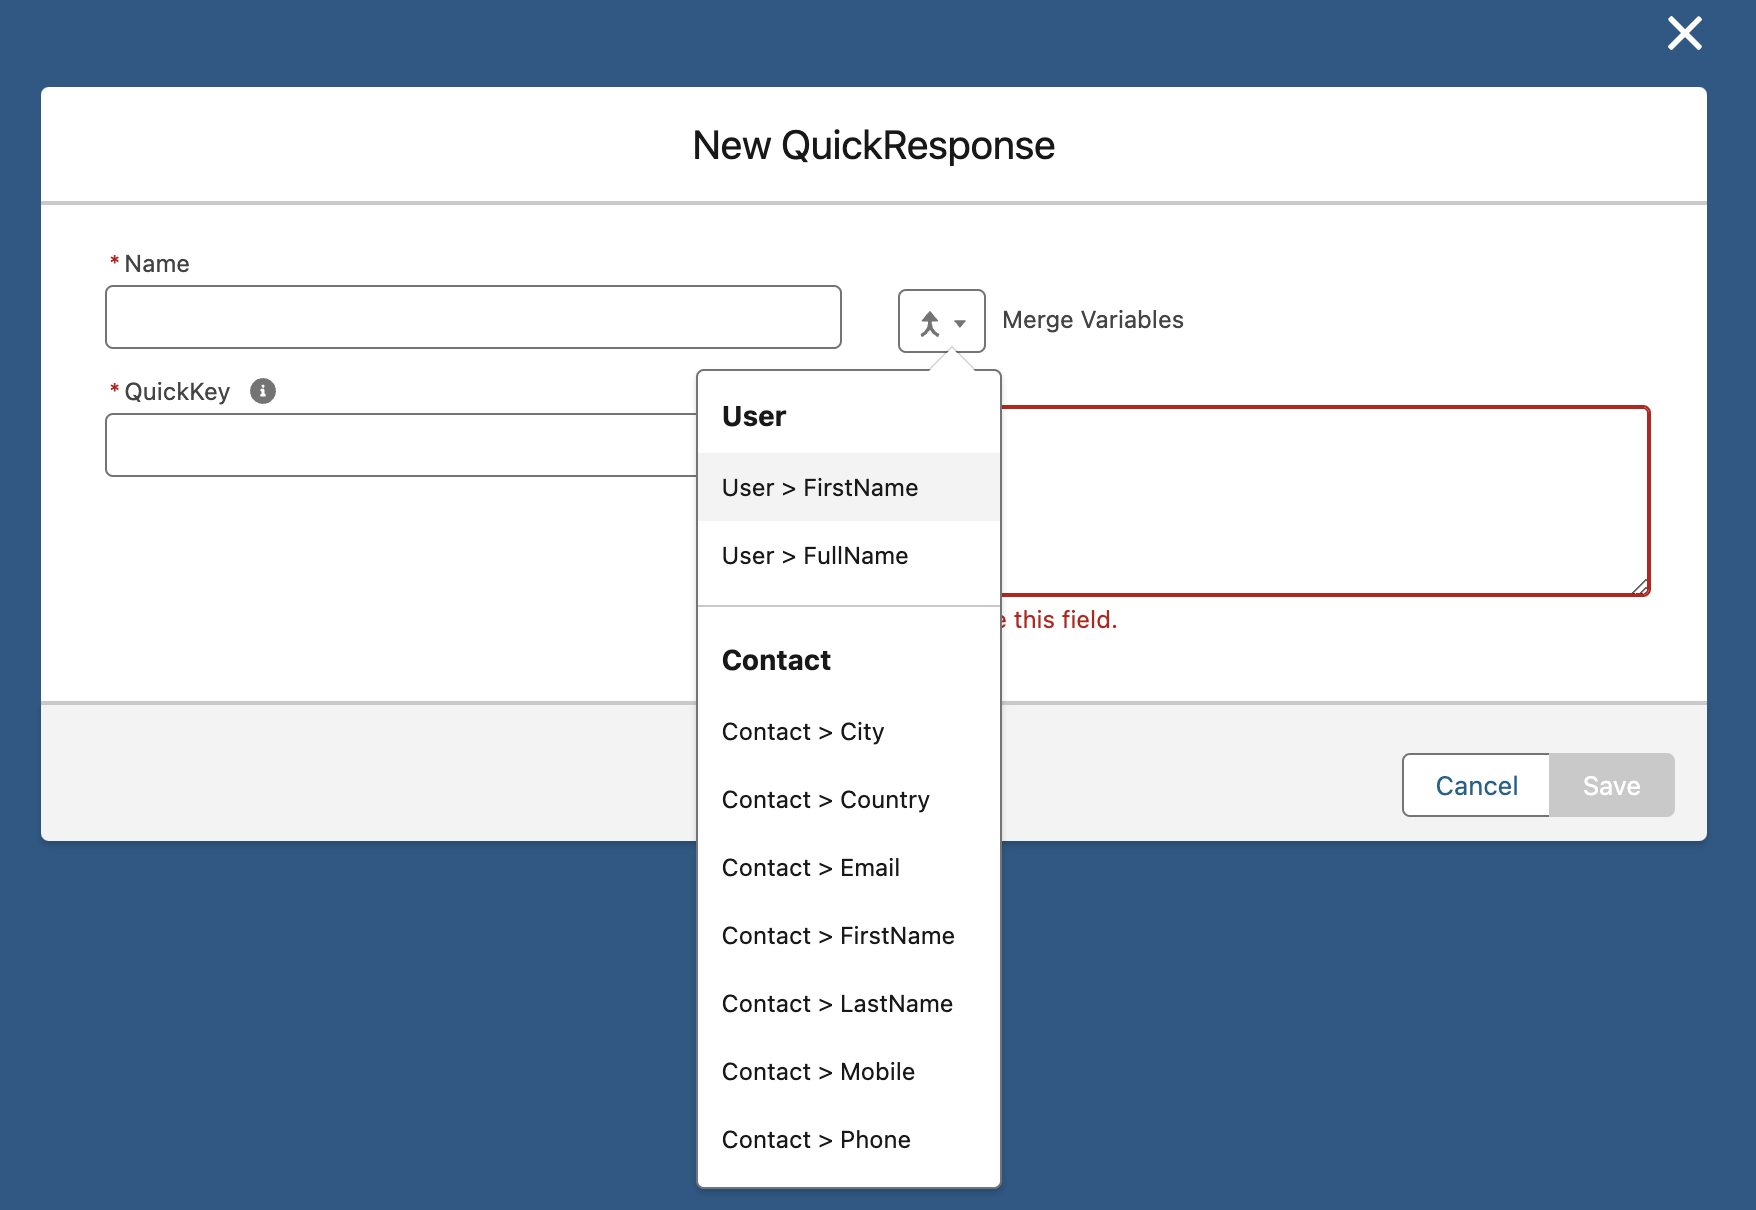Click the Merge Variables label text
This screenshot has width=1756, height=1210.
click(x=1092, y=320)
